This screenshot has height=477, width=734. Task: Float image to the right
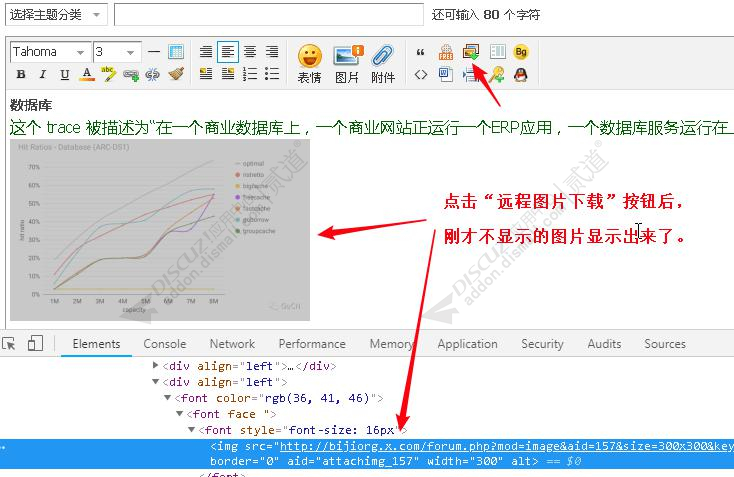click(228, 73)
